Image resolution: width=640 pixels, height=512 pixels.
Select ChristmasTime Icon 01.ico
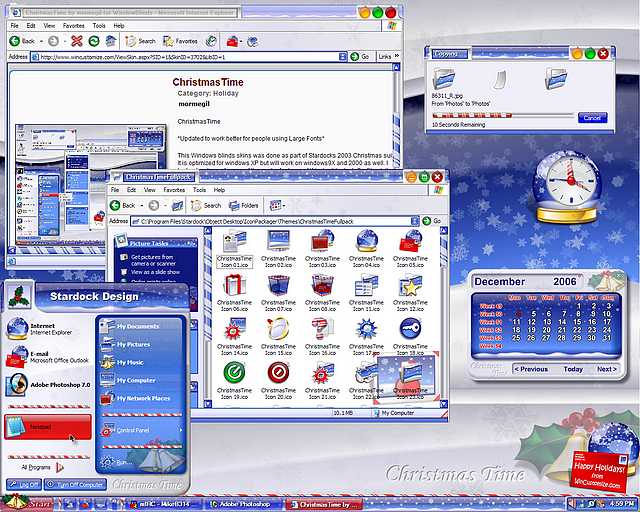tap(235, 248)
